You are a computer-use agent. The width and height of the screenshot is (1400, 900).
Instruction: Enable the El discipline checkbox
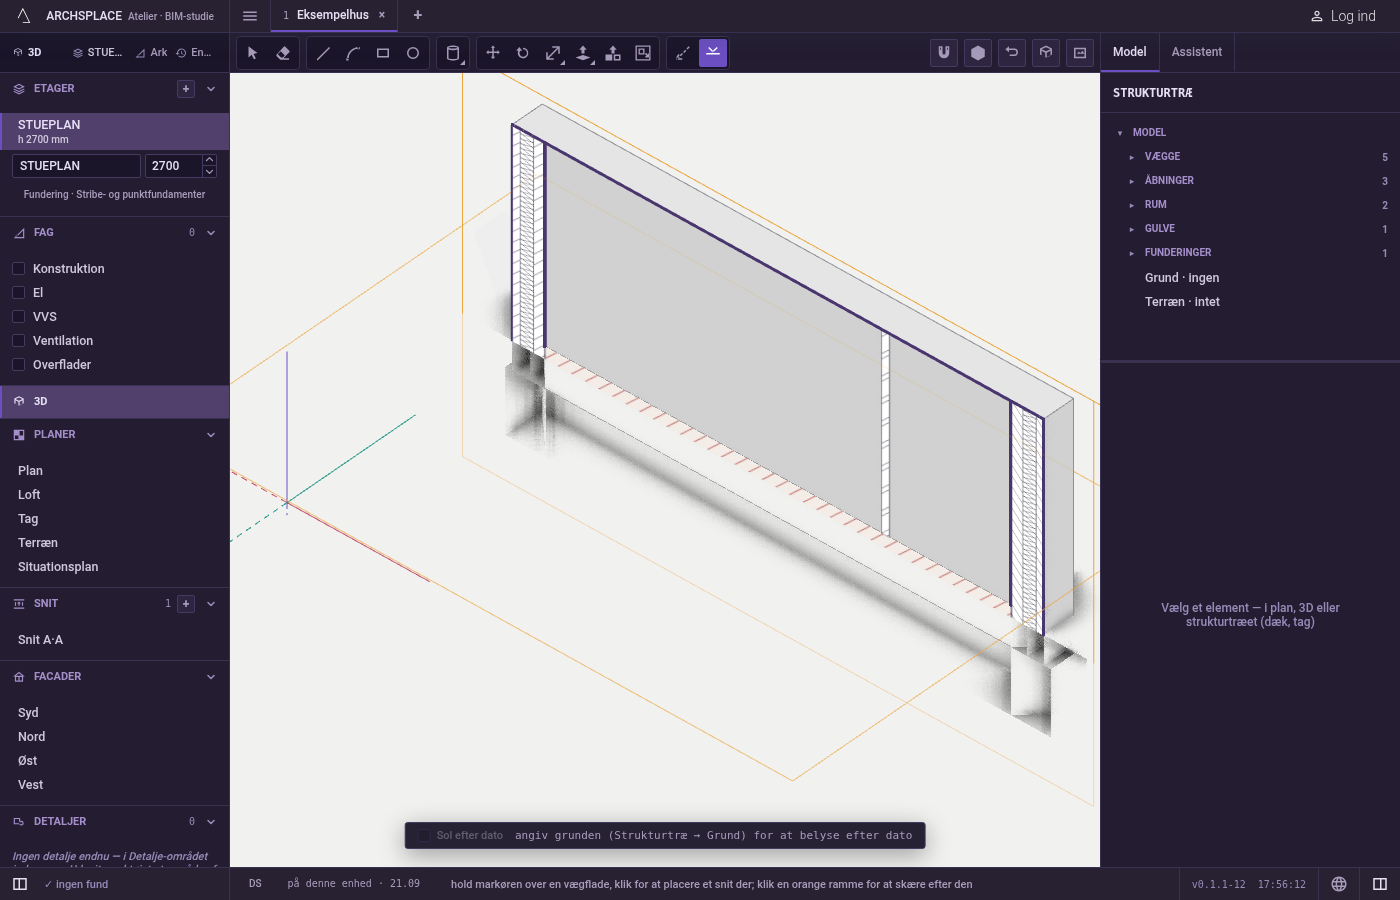pos(18,292)
